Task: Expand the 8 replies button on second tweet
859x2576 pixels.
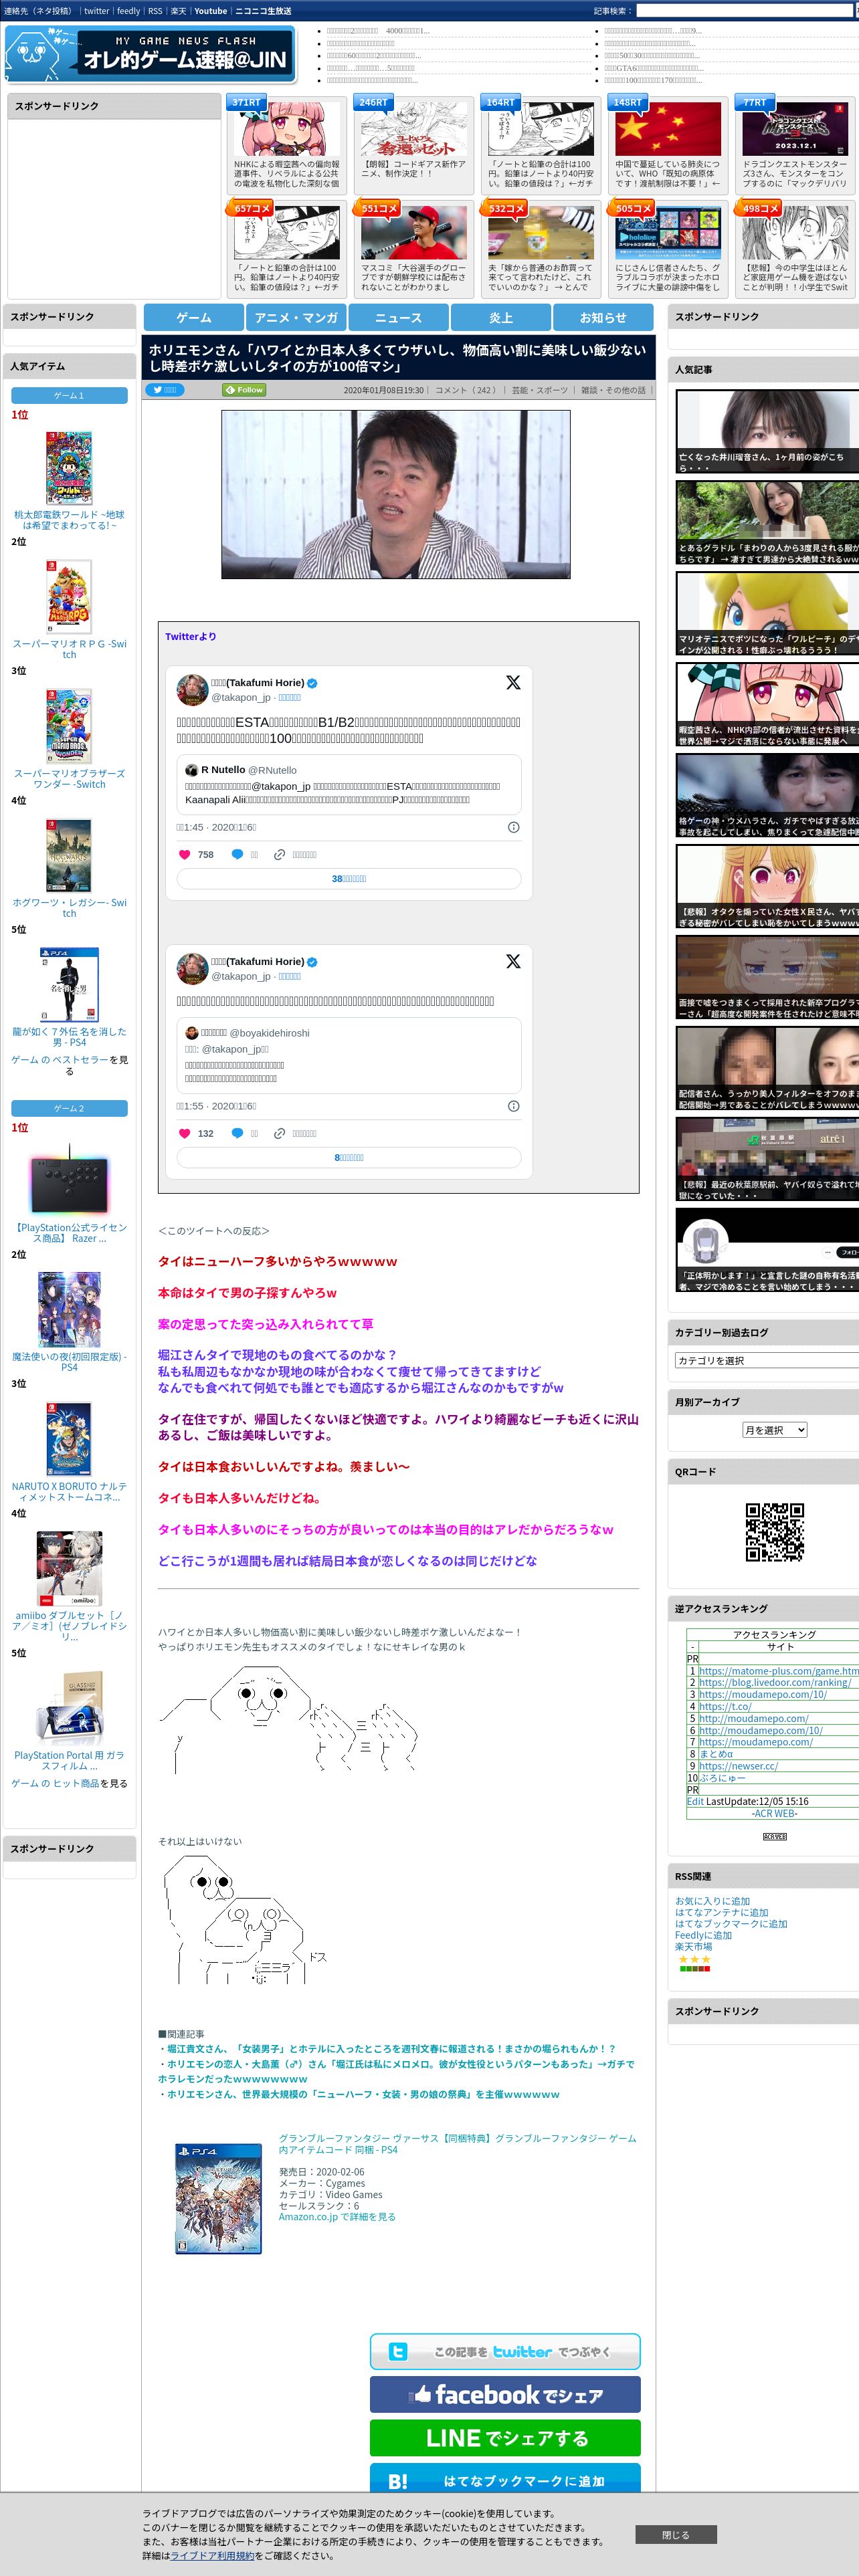Action: 349,1158
